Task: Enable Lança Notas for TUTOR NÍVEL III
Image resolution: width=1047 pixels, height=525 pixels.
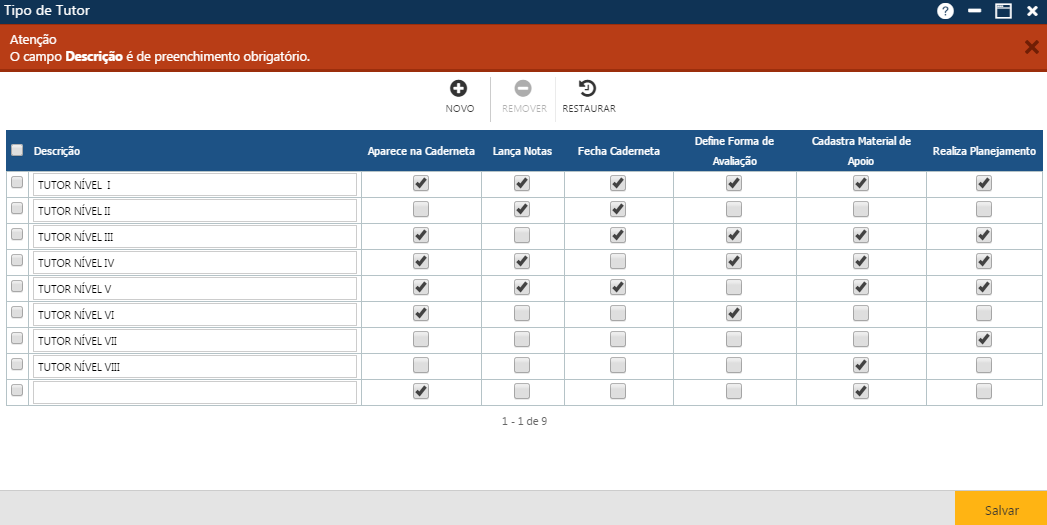Action: click(x=522, y=235)
